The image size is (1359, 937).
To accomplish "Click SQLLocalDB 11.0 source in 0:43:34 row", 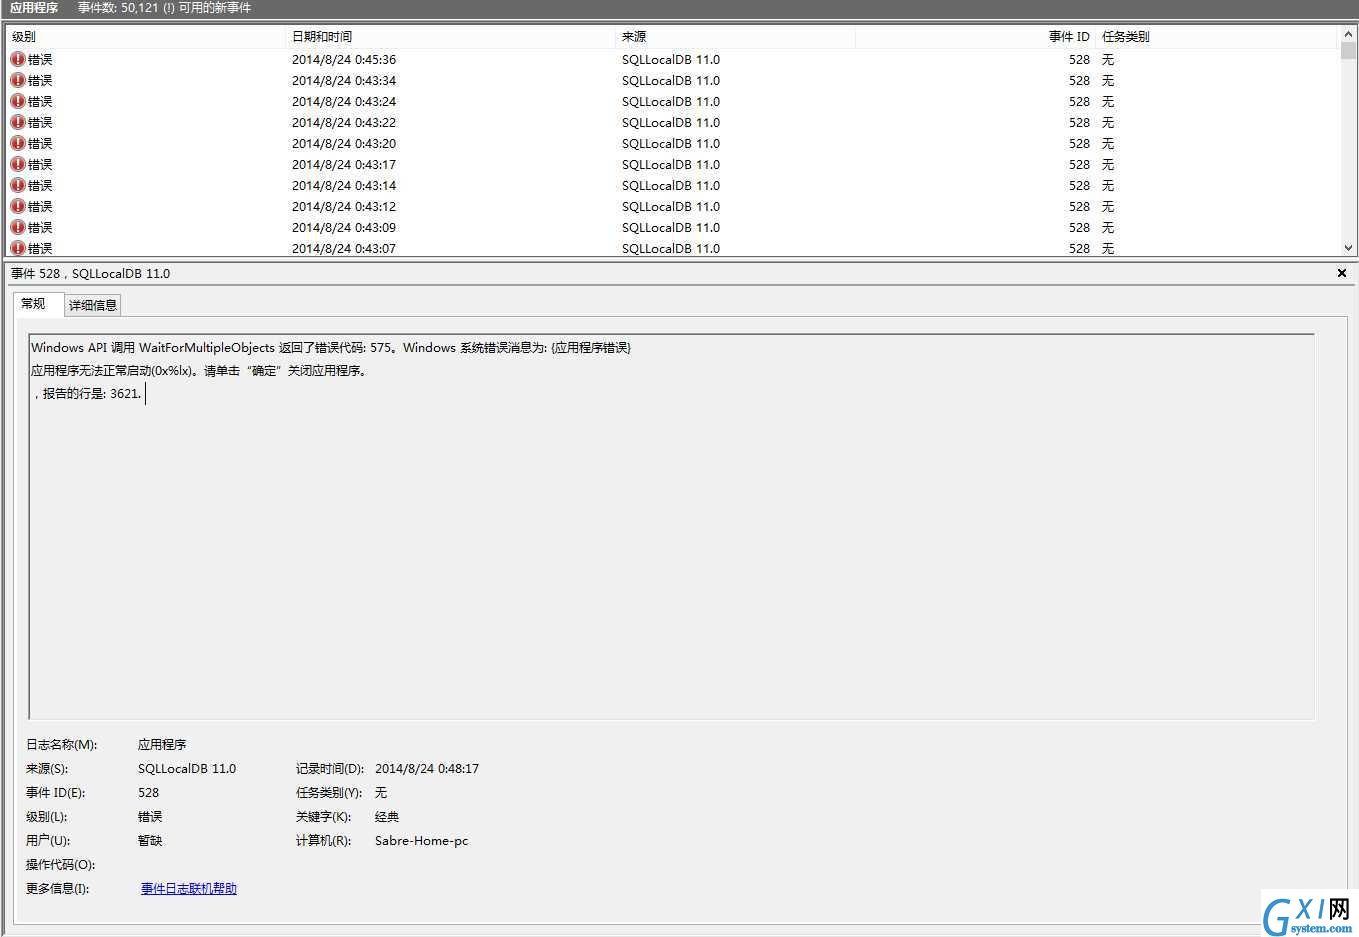I will click(x=671, y=80).
